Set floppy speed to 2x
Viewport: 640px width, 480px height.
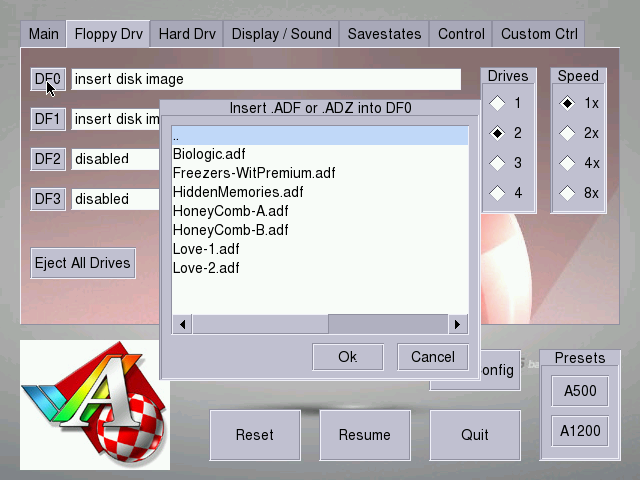coord(567,133)
